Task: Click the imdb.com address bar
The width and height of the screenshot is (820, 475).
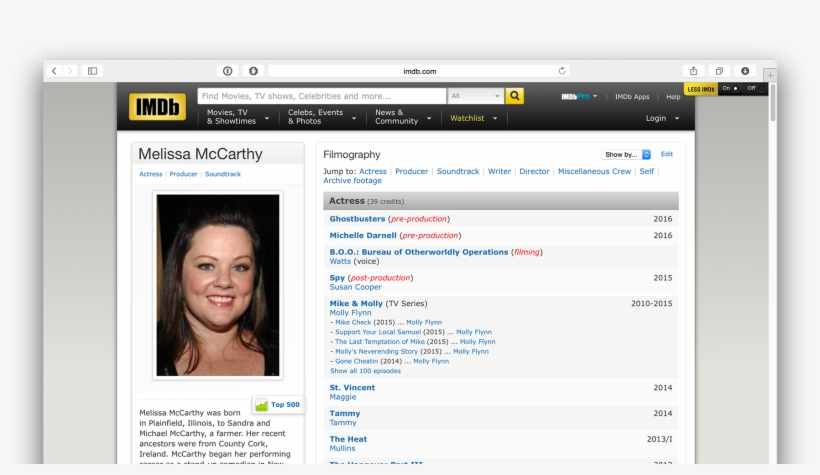Action: point(419,71)
